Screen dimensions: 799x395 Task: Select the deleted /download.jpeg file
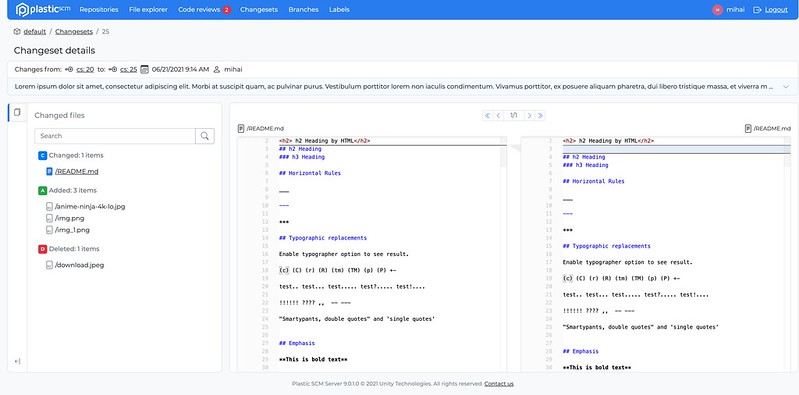click(79, 265)
